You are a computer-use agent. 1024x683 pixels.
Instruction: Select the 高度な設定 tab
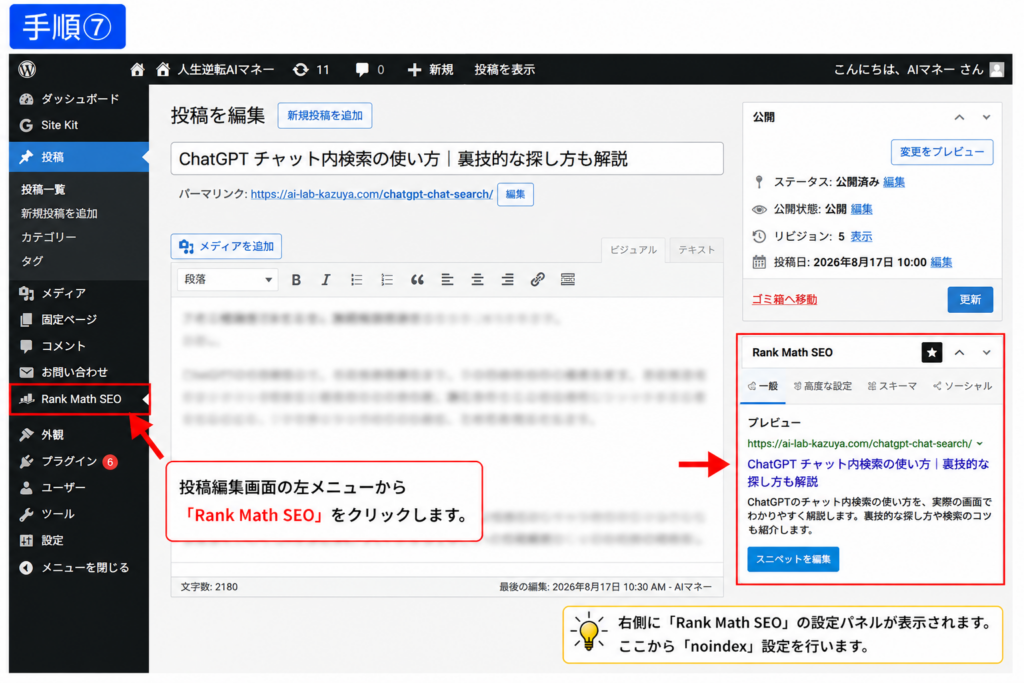(823, 386)
